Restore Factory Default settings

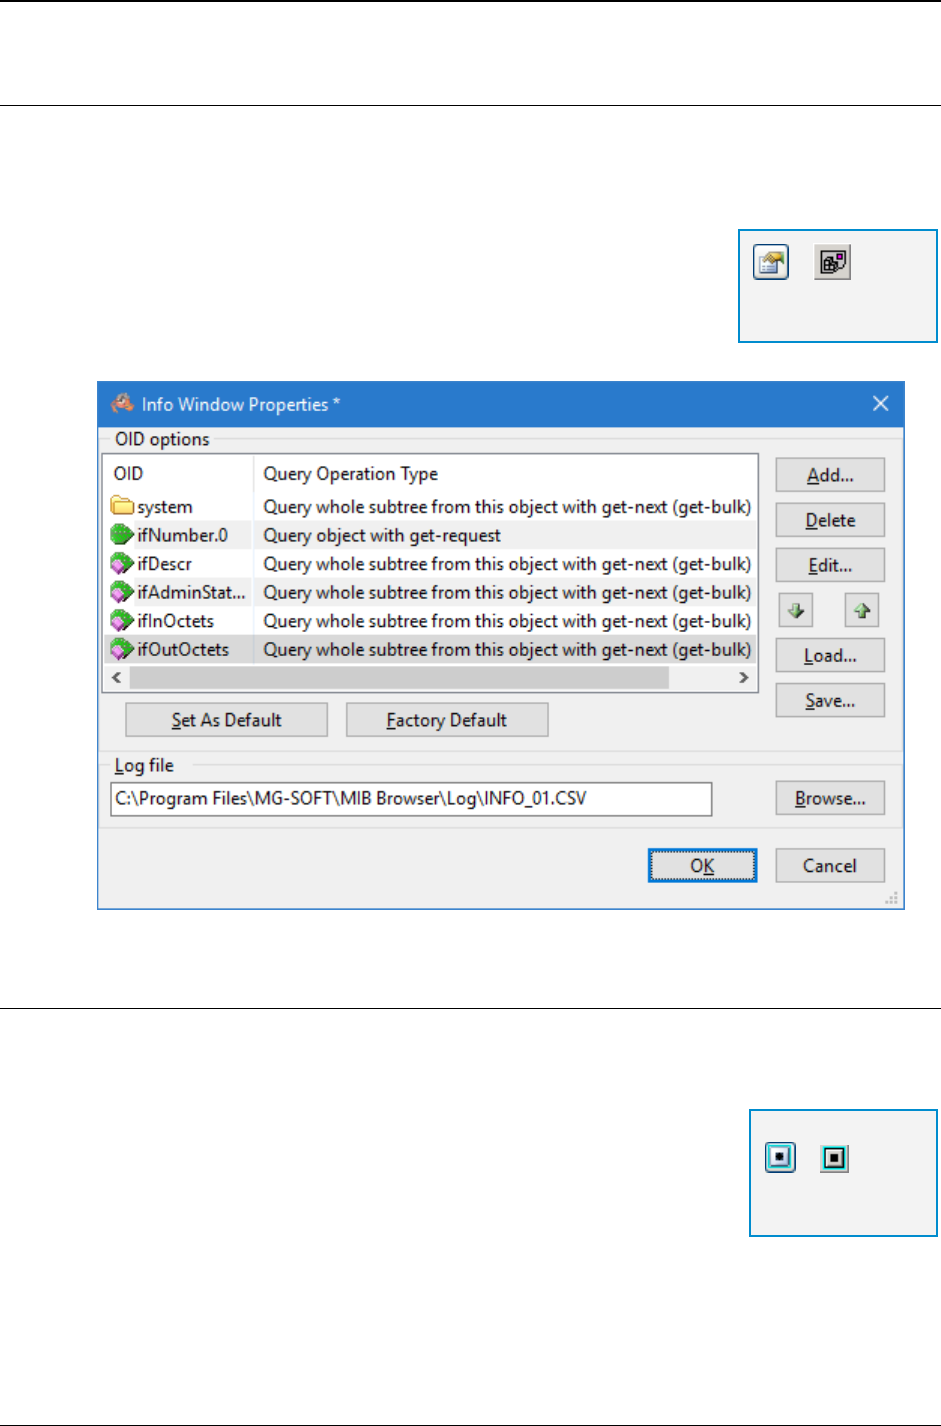pyautogui.click(x=447, y=720)
